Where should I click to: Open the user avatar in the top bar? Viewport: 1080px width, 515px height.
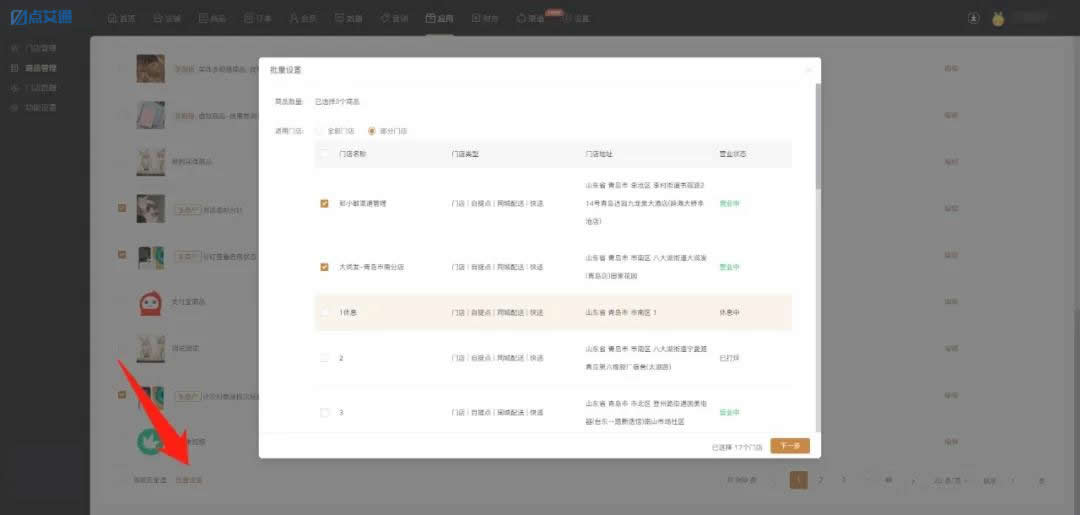coord(998,19)
